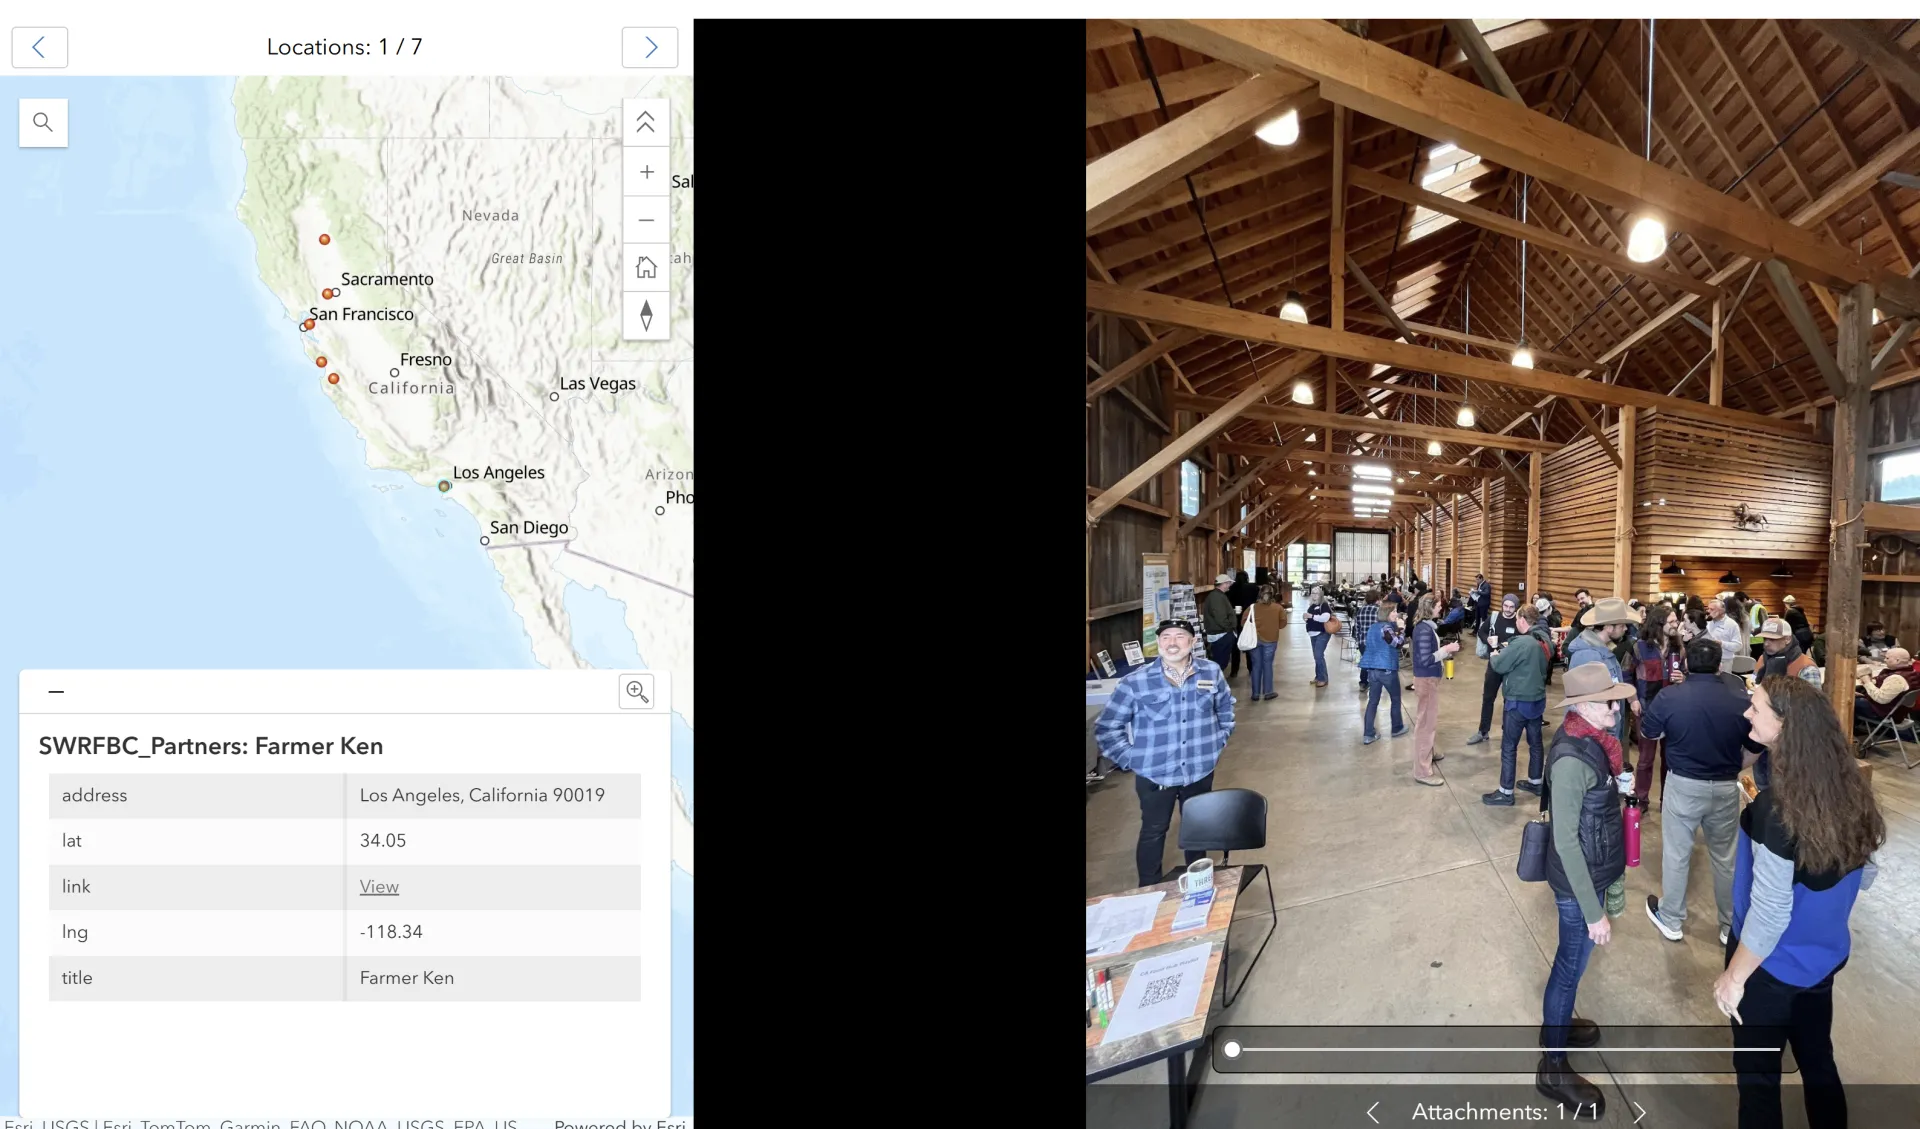The height and width of the screenshot is (1129, 1920).
Task: Zoom out of the map
Action: (646, 220)
